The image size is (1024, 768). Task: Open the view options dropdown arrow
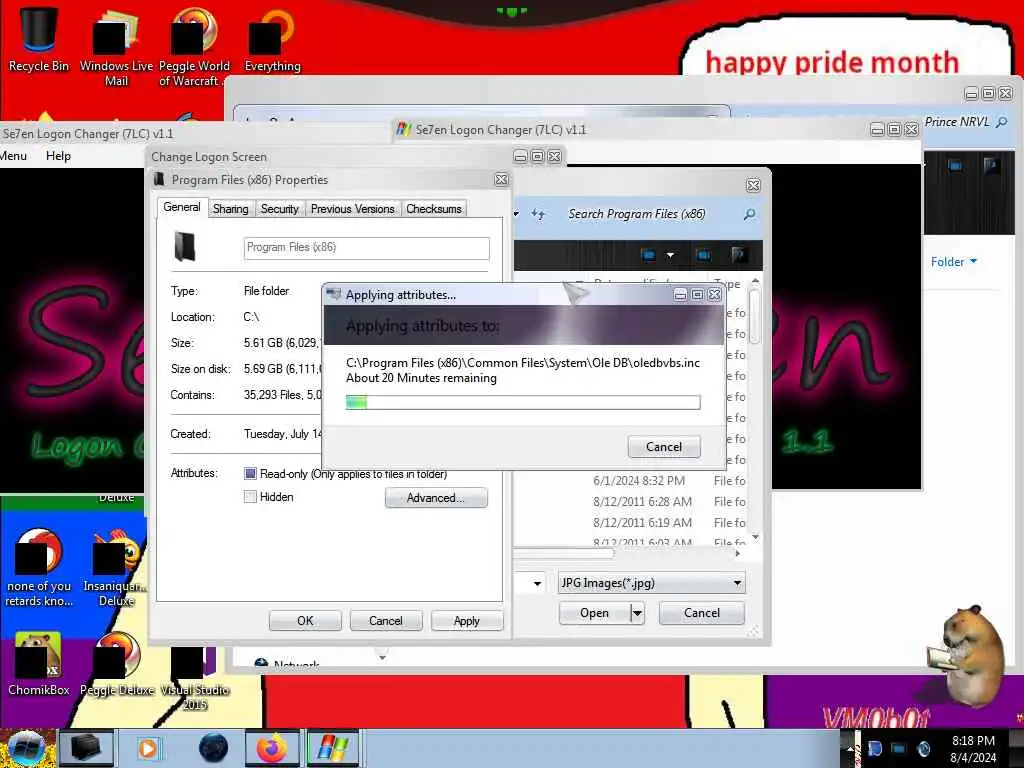(670, 255)
